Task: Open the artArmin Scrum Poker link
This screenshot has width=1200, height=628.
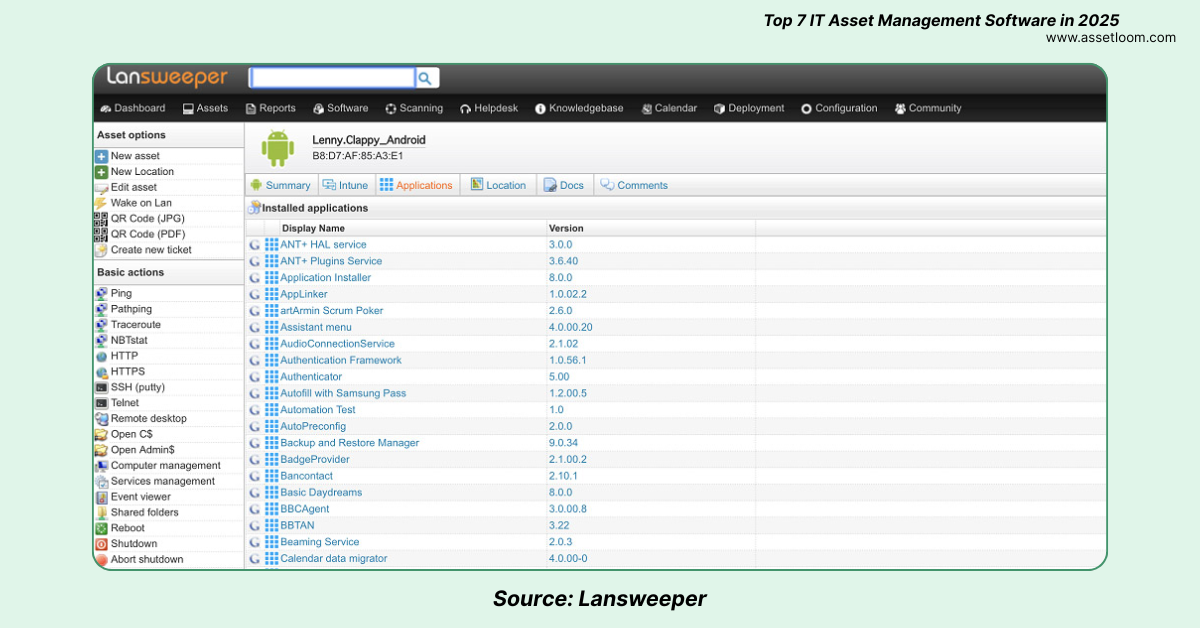Action: (x=331, y=311)
